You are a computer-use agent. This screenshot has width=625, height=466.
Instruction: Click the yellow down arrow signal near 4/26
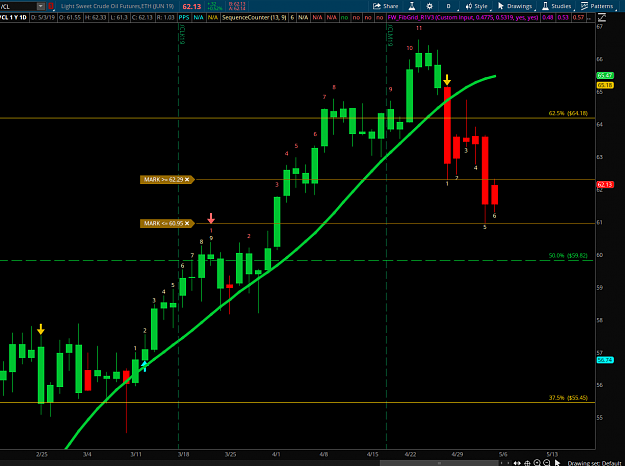[x=447, y=80]
